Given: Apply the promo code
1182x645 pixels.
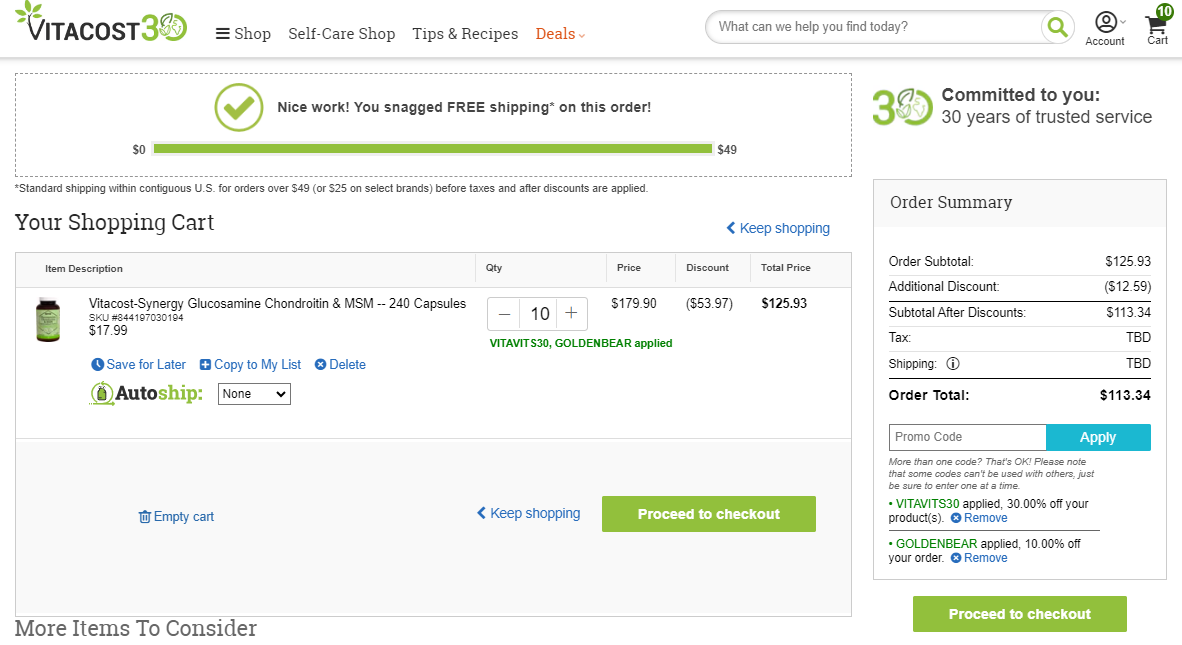Looking at the screenshot, I should [1098, 437].
